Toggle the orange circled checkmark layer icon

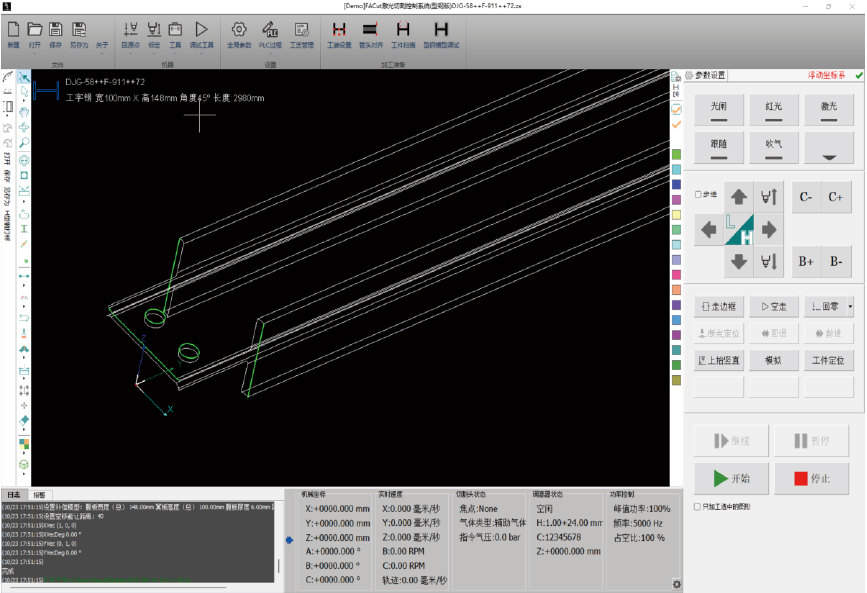pos(676,110)
